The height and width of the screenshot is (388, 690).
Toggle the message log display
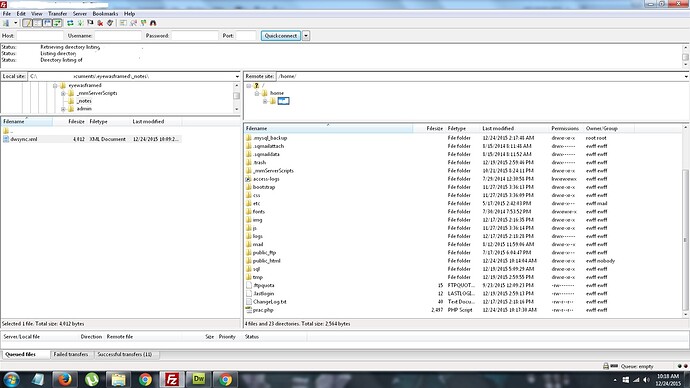[27, 23]
